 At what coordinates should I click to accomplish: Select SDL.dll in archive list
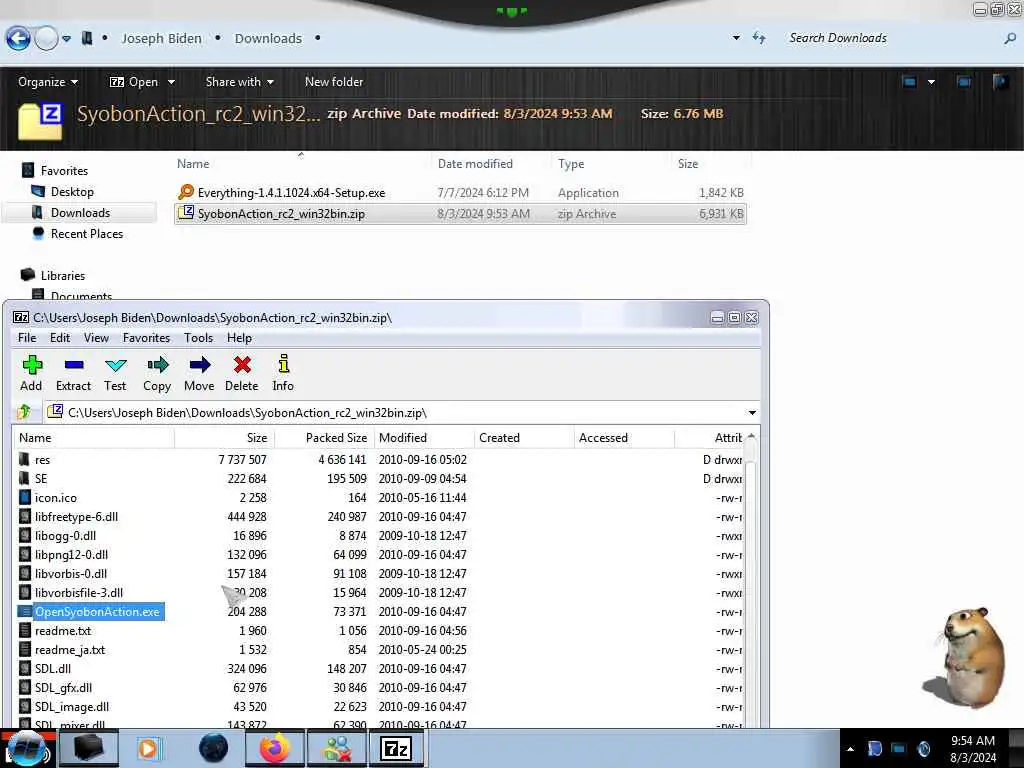pyautogui.click(x=53, y=669)
